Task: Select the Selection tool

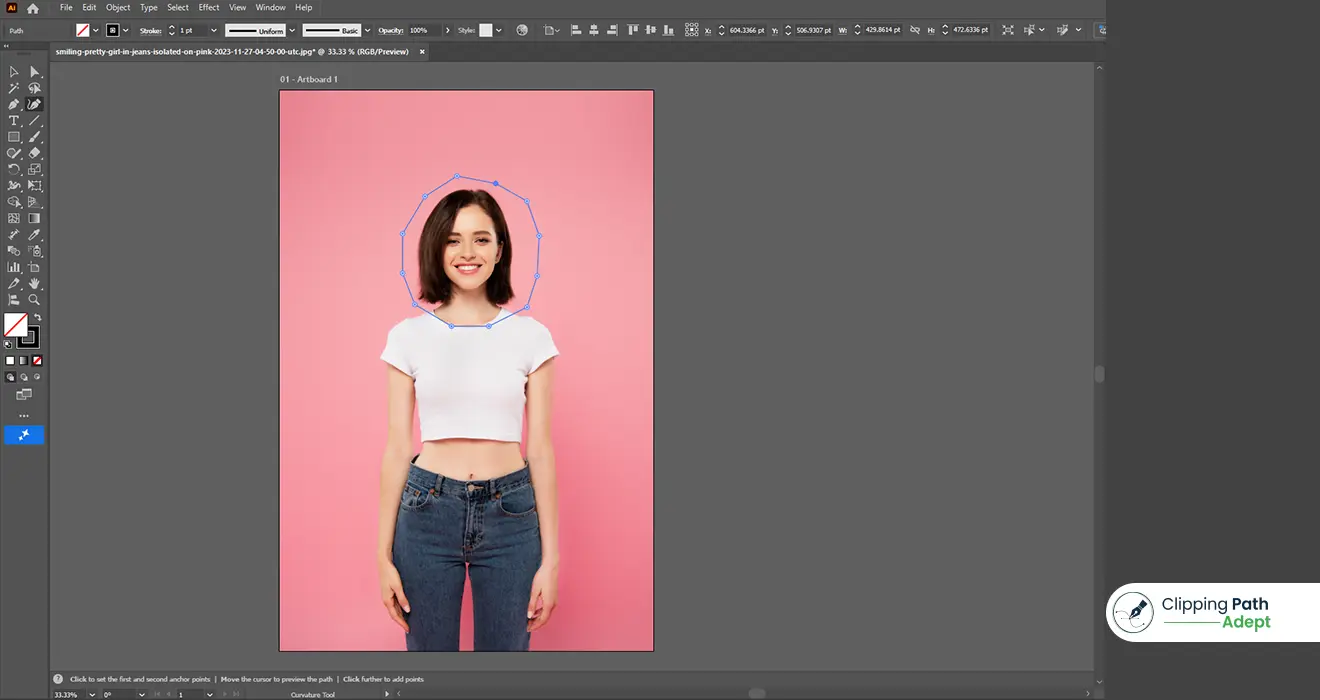Action: (x=14, y=71)
